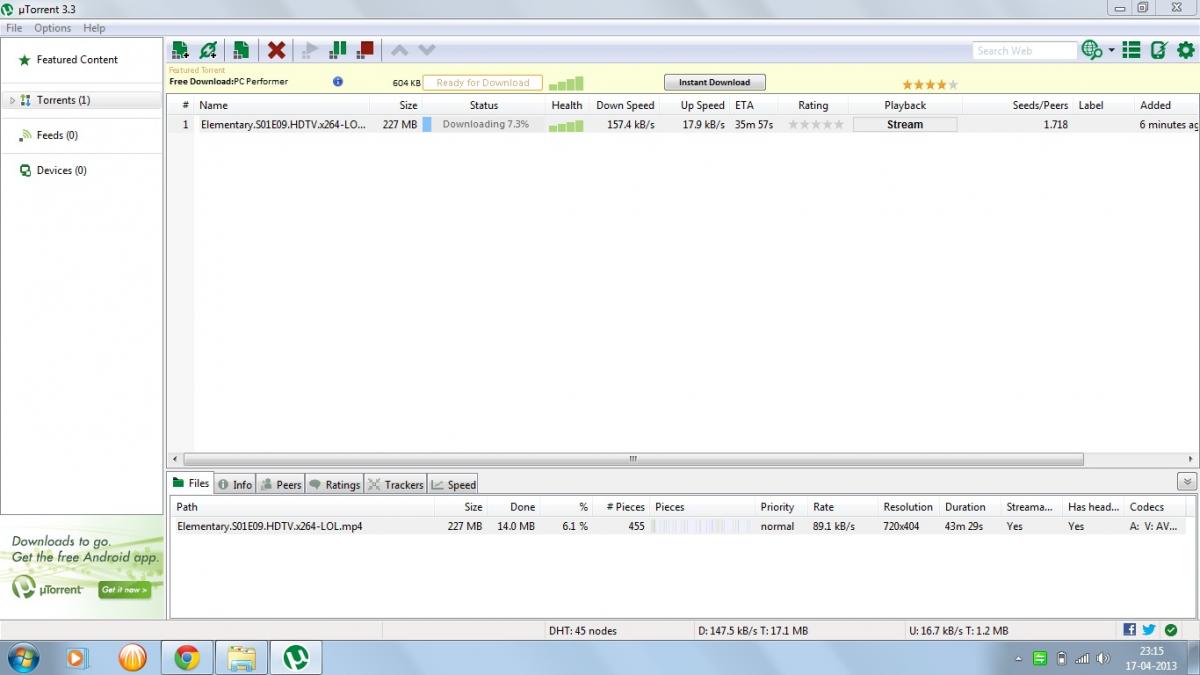Select the Elementary.S01E09 torrent row in the list
The width and height of the screenshot is (1200, 675).
point(682,125)
